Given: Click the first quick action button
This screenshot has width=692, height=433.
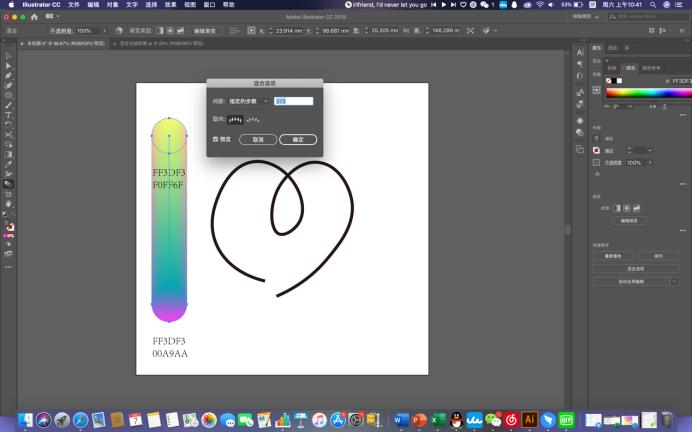Looking at the screenshot, I should 613,256.
